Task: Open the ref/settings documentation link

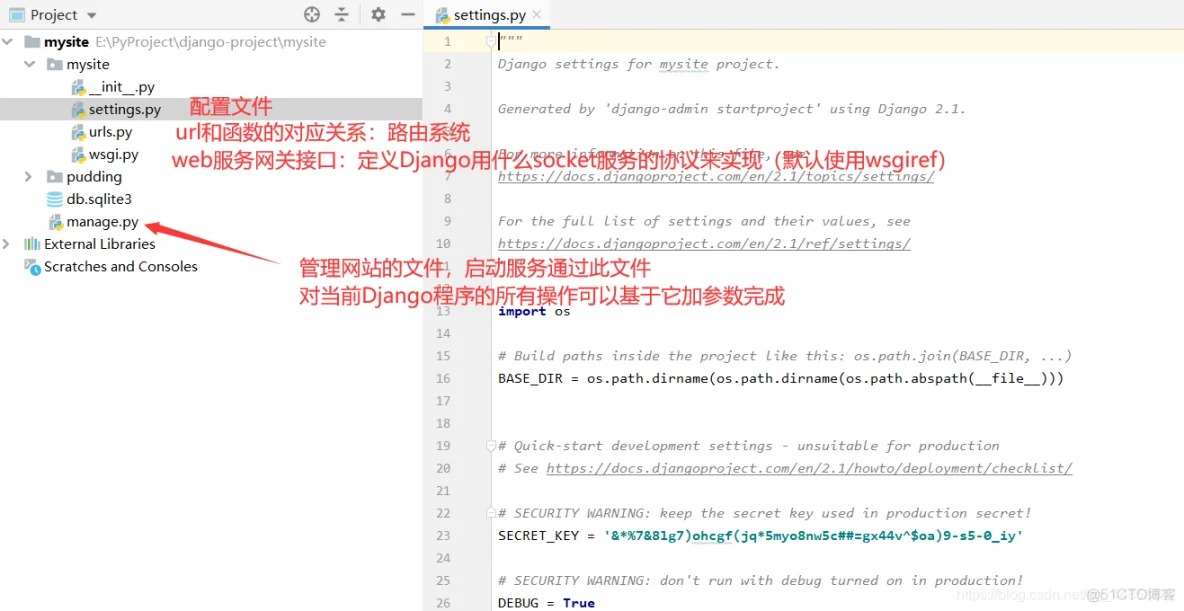Action: click(x=704, y=244)
